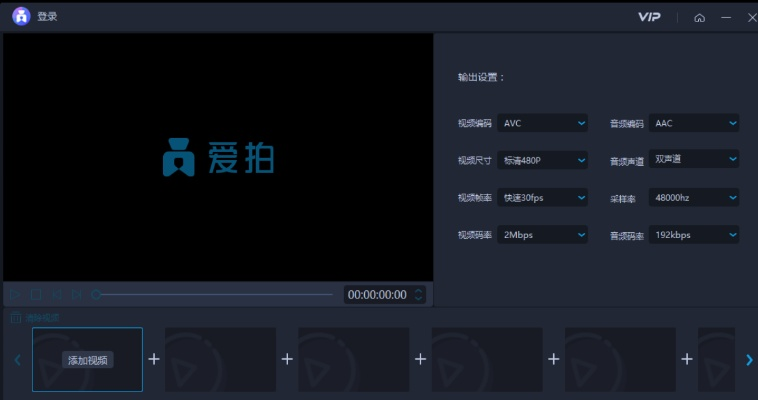
Task: Click plus between first and second slots
Action: click(x=154, y=359)
